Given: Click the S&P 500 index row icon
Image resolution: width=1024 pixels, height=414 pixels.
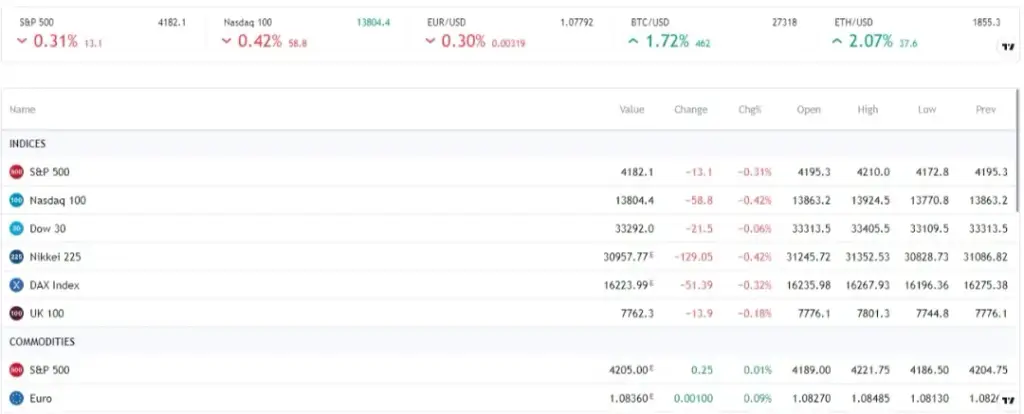Looking at the screenshot, I should pos(16,172).
